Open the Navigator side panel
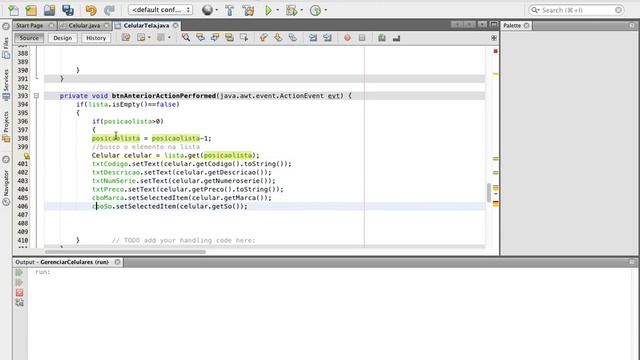The image size is (640, 360). pyautogui.click(x=6, y=187)
